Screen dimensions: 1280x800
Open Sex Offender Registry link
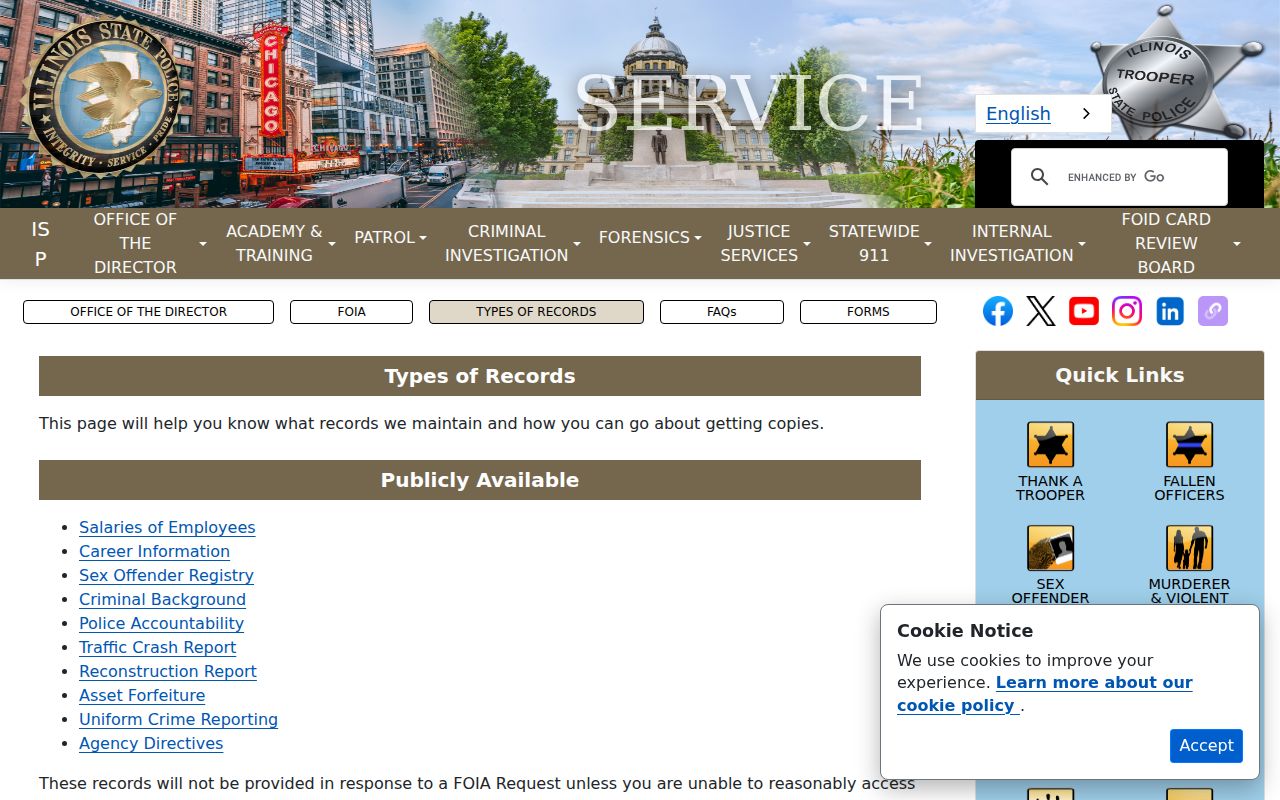[x=166, y=576]
